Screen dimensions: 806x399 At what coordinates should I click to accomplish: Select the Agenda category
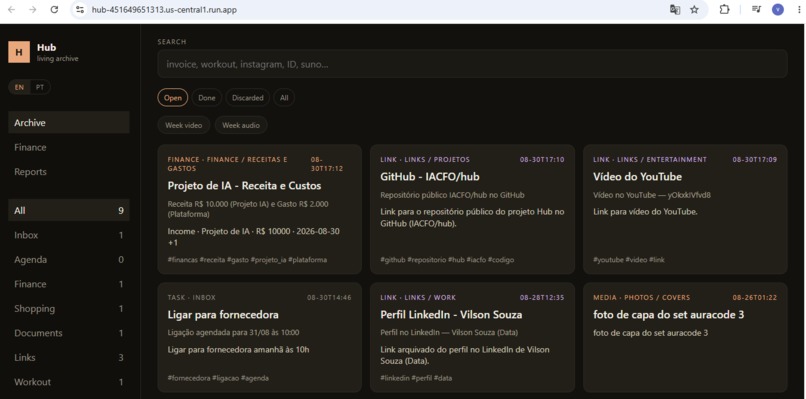tap(69, 260)
